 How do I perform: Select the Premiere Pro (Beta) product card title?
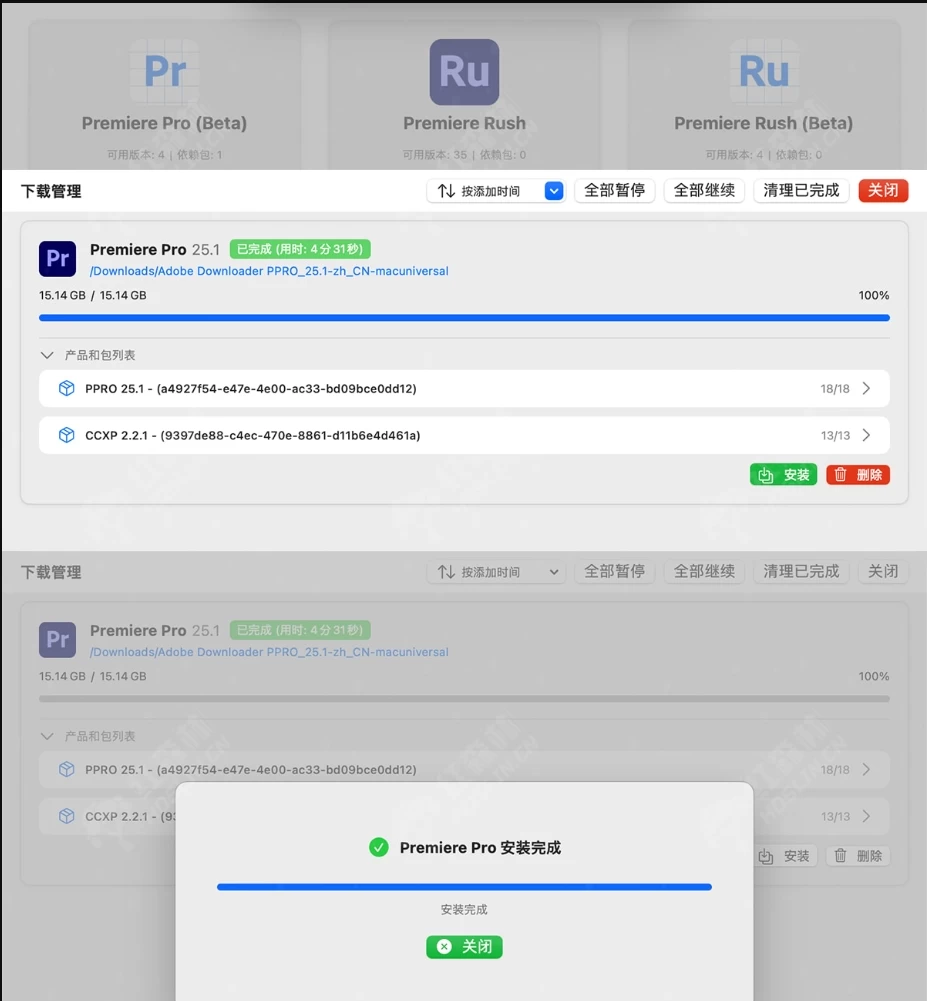click(x=164, y=123)
